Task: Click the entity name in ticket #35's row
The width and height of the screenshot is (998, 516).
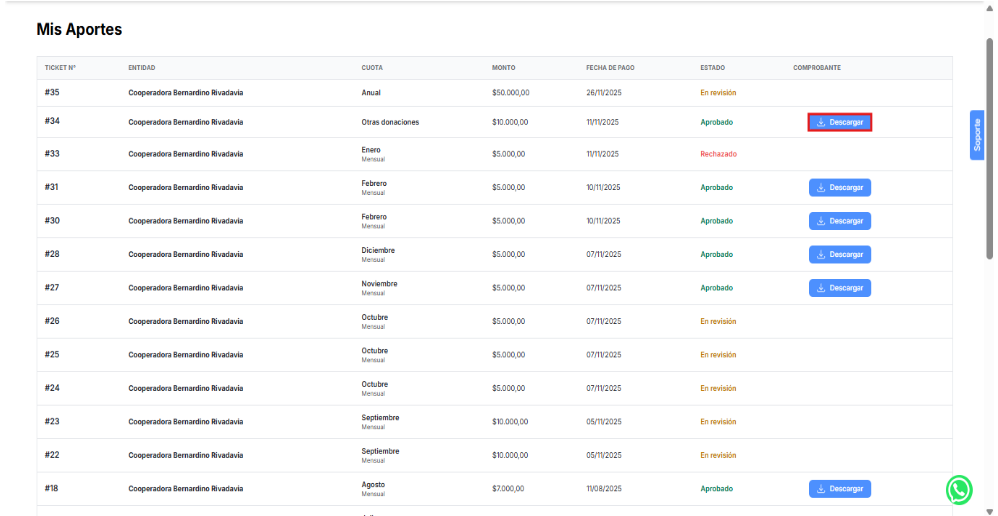Action: [185, 93]
